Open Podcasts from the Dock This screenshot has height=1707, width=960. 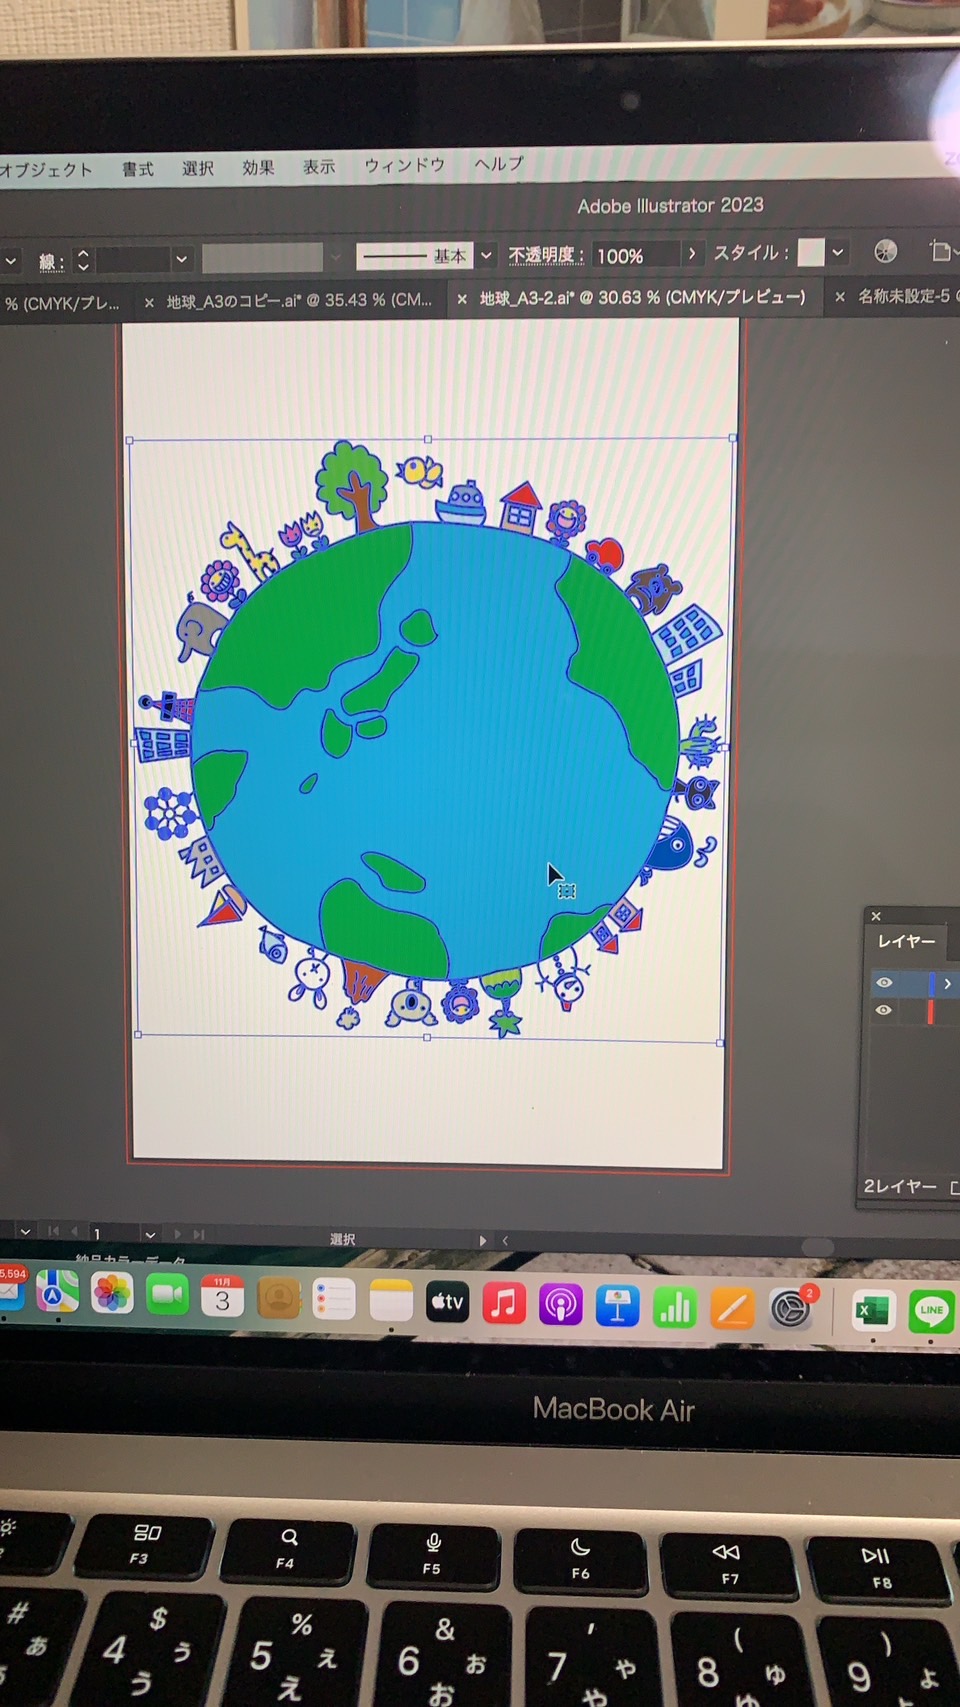pyautogui.click(x=560, y=1305)
